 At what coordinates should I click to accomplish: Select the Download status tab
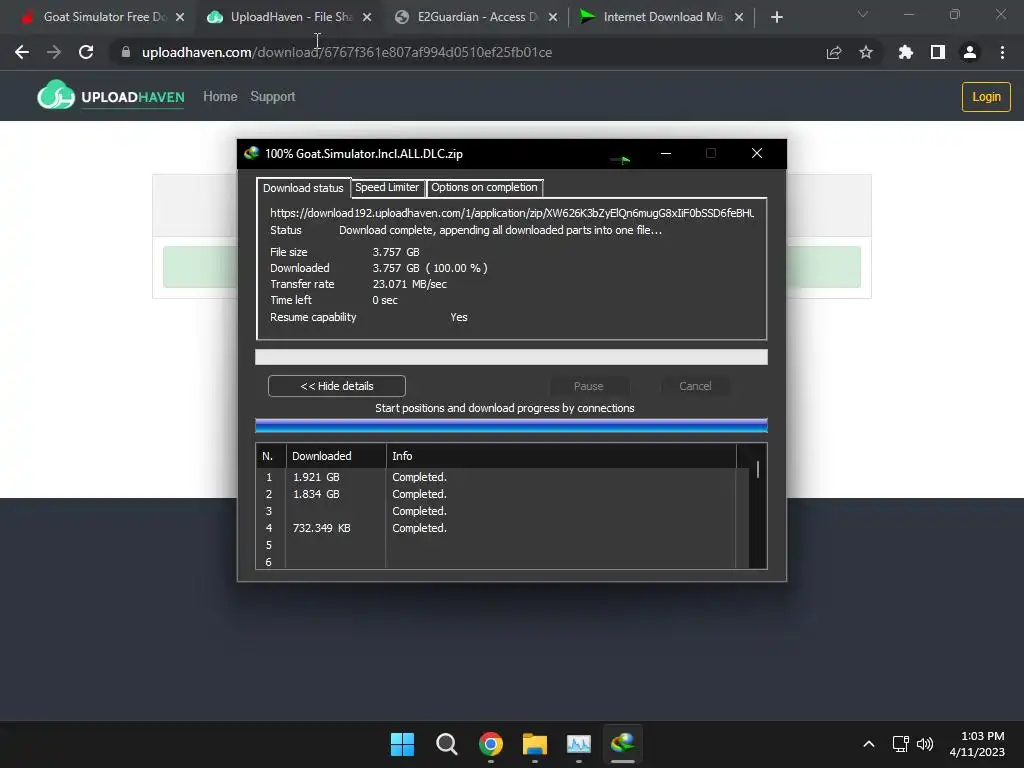[303, 188]
